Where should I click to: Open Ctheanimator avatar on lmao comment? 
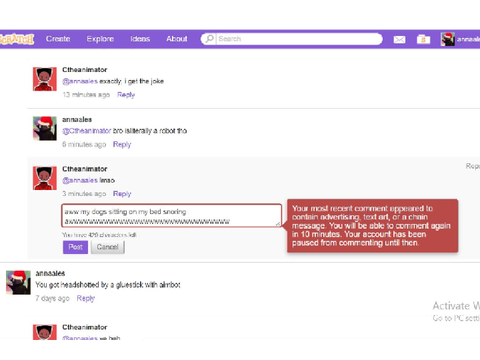coord(45,178)
